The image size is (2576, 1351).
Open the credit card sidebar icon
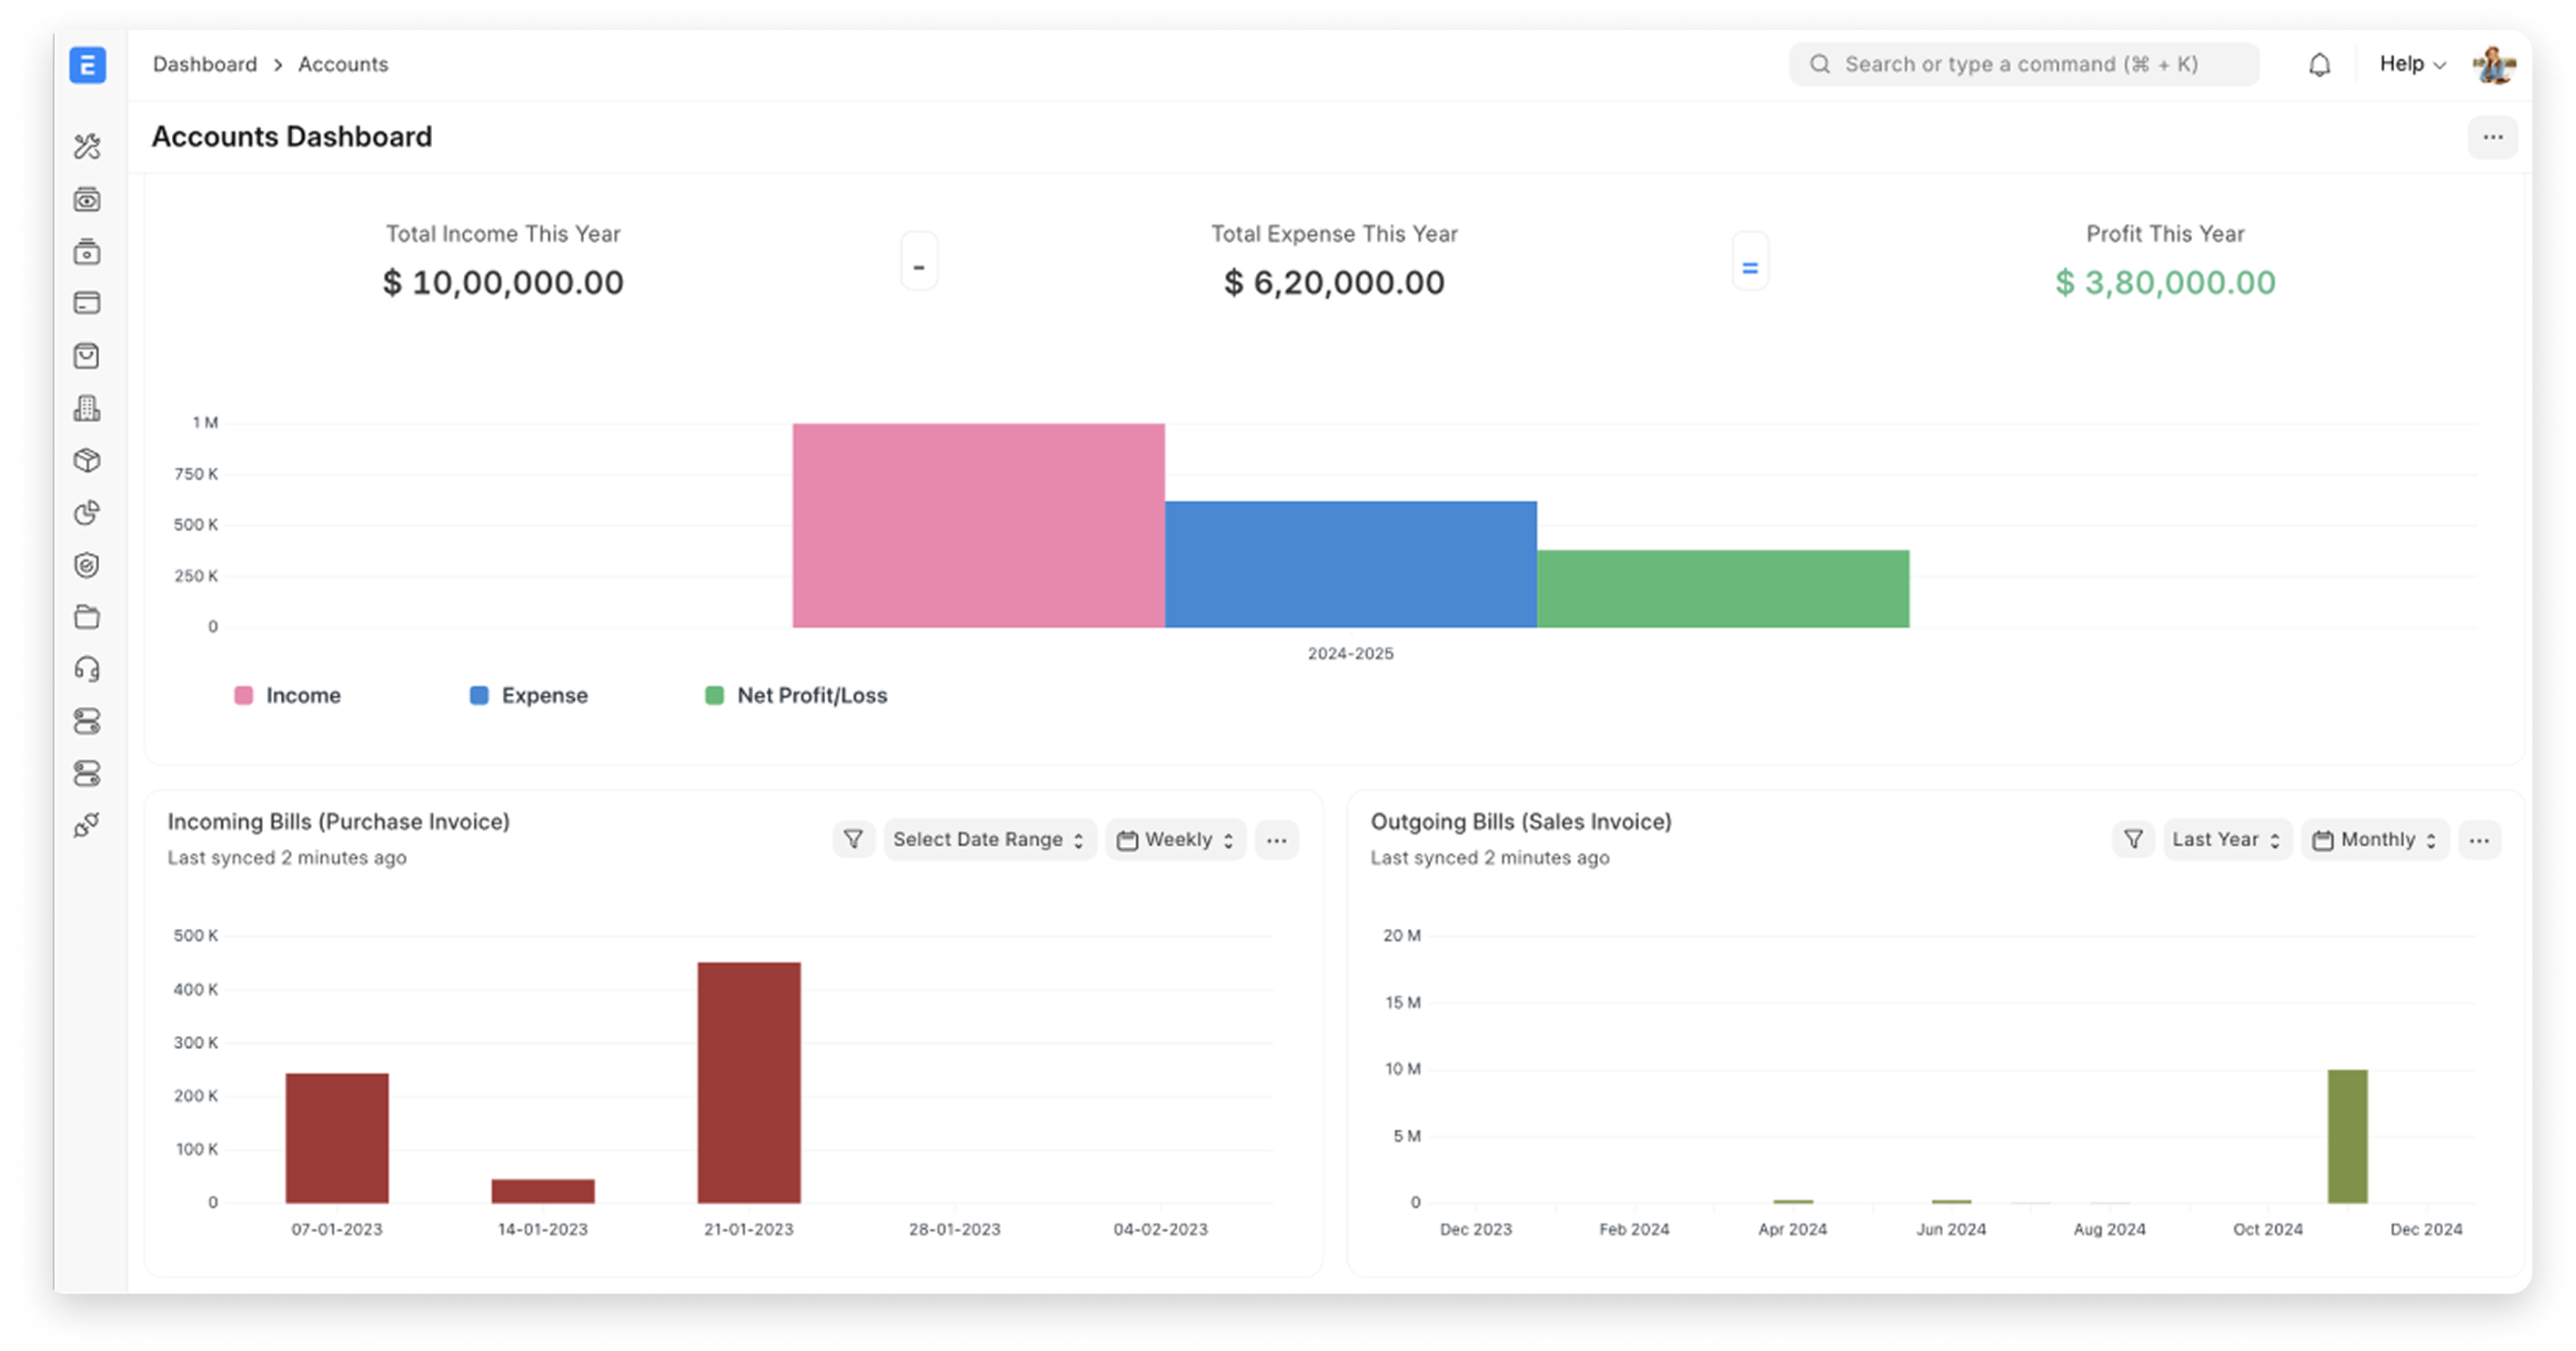pyautogui.click(x=87, y=303)
